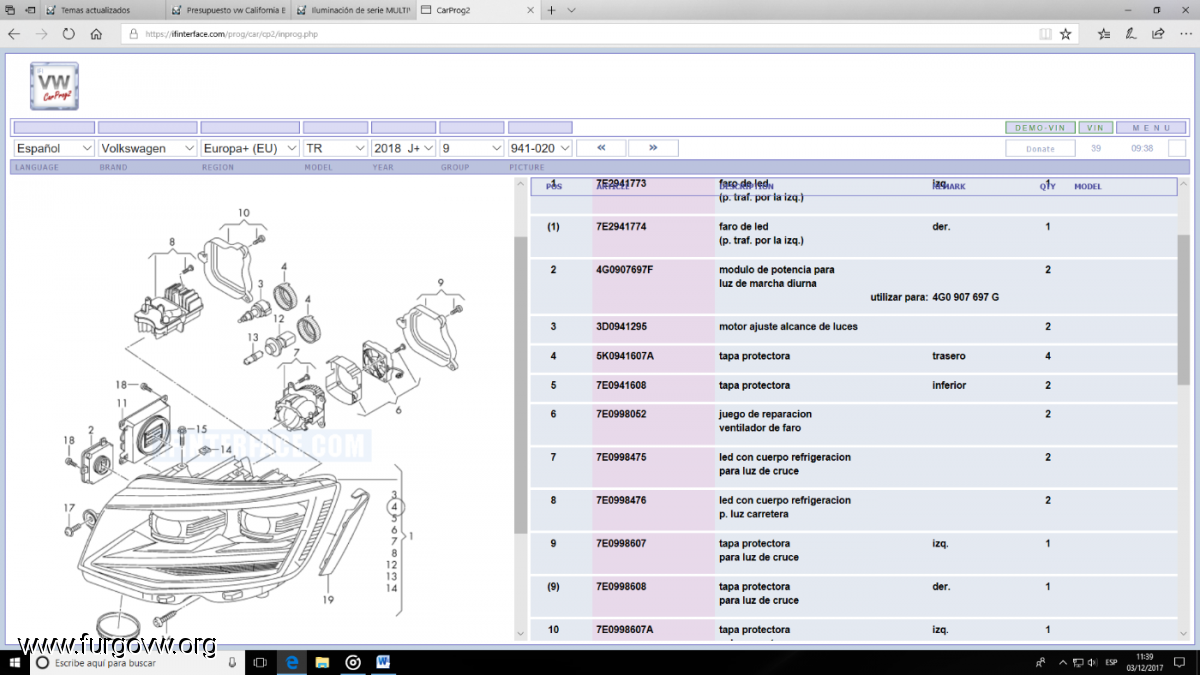The width and height of the screenshot is (1200, 675).
Task: Open Word from the taskbar
Action: click(x=383, y=662)
